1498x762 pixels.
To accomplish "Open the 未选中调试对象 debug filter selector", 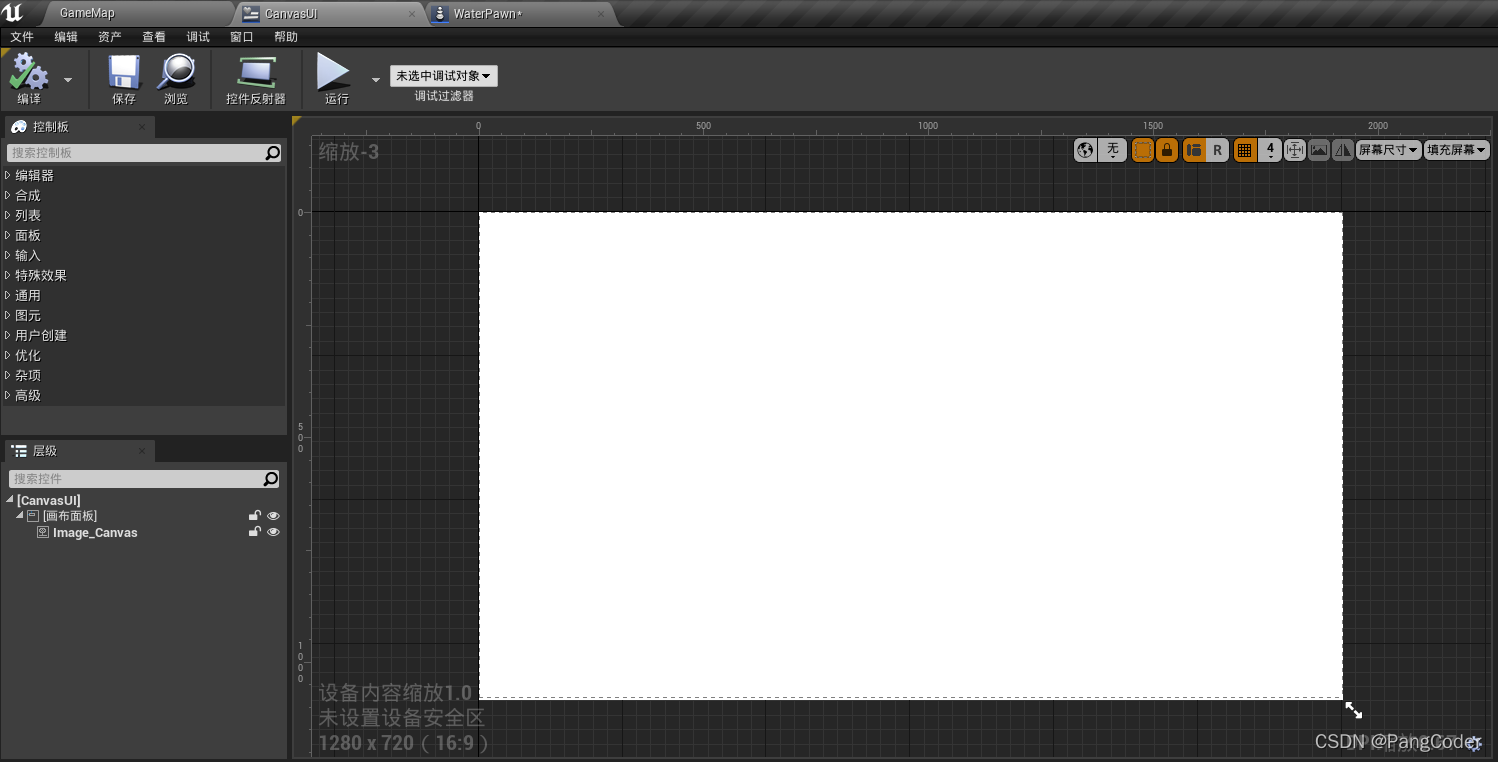I will pyautogui.click(x=443, y=75).
